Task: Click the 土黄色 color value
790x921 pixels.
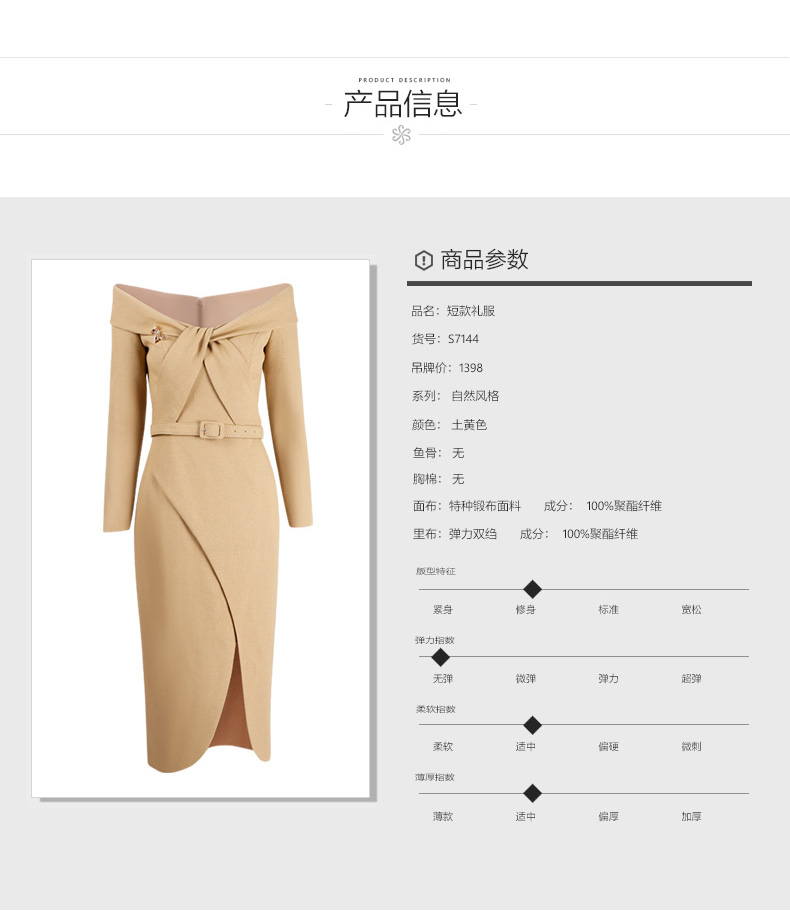Action: pos(469,425)
